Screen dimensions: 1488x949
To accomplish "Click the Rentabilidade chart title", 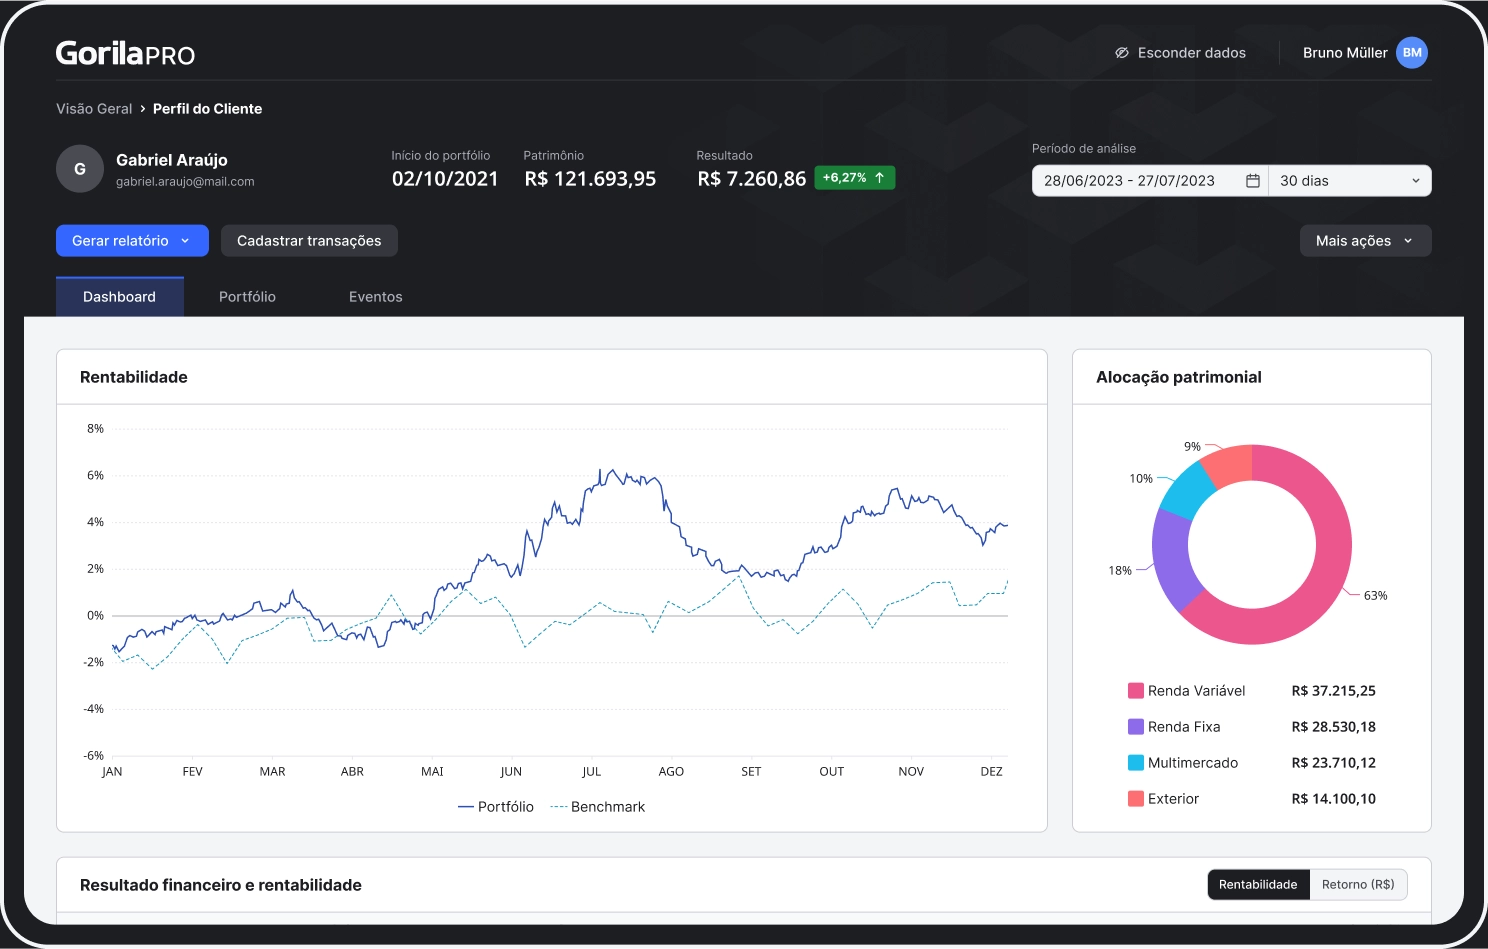I will pos(134,377).
